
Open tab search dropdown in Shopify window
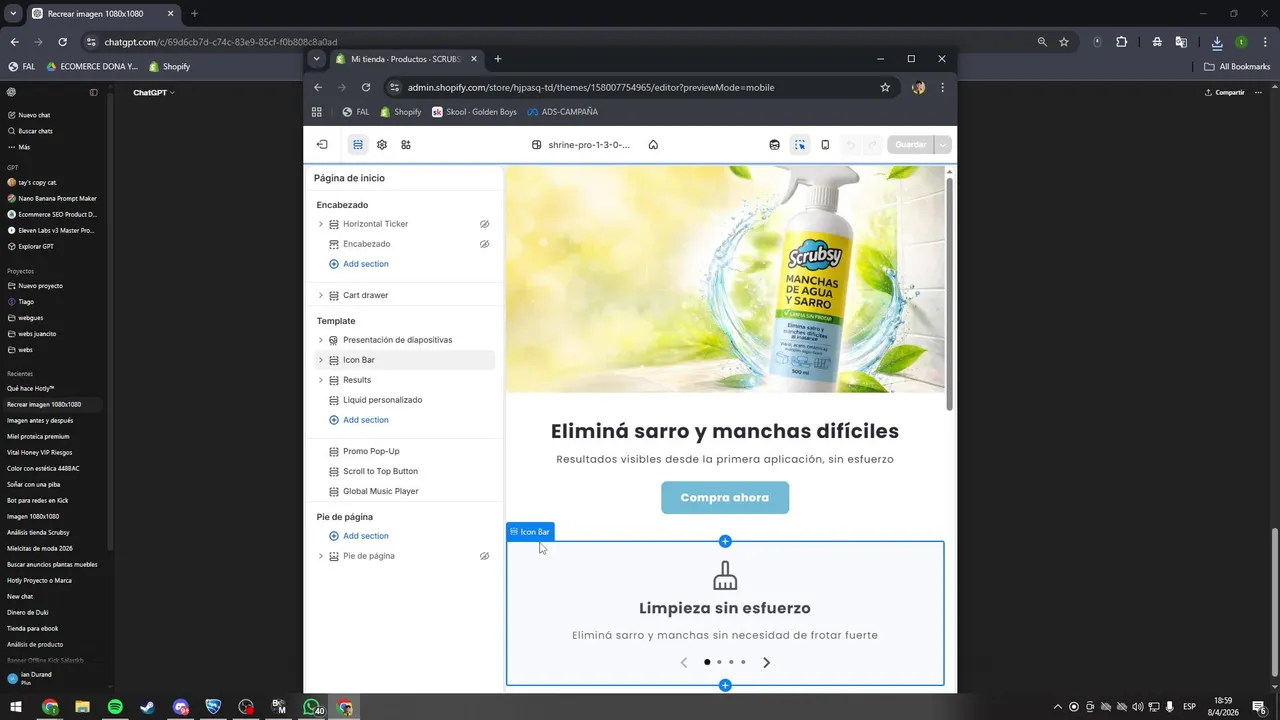pos(316,59)
